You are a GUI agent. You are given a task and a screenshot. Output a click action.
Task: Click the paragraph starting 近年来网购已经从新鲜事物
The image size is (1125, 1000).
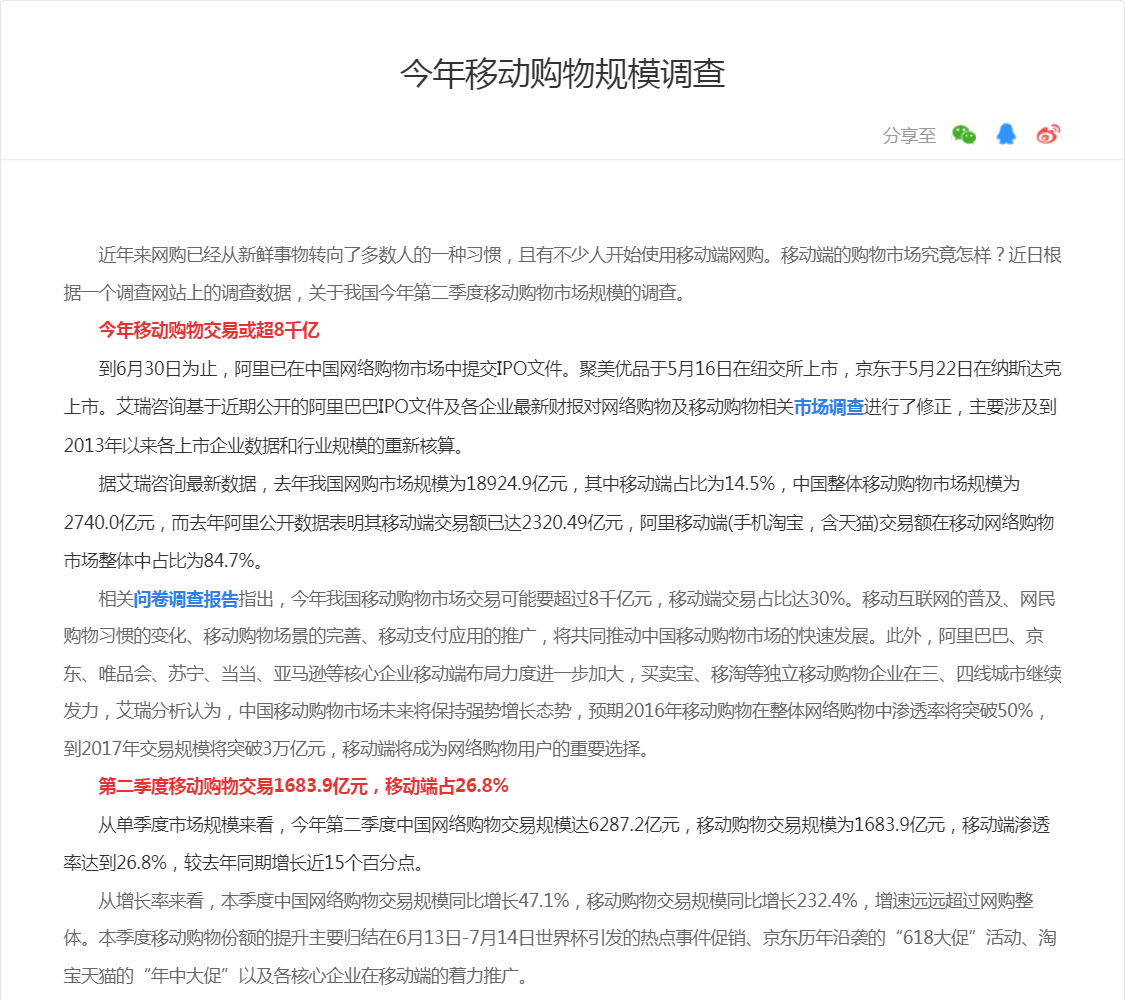562,274
